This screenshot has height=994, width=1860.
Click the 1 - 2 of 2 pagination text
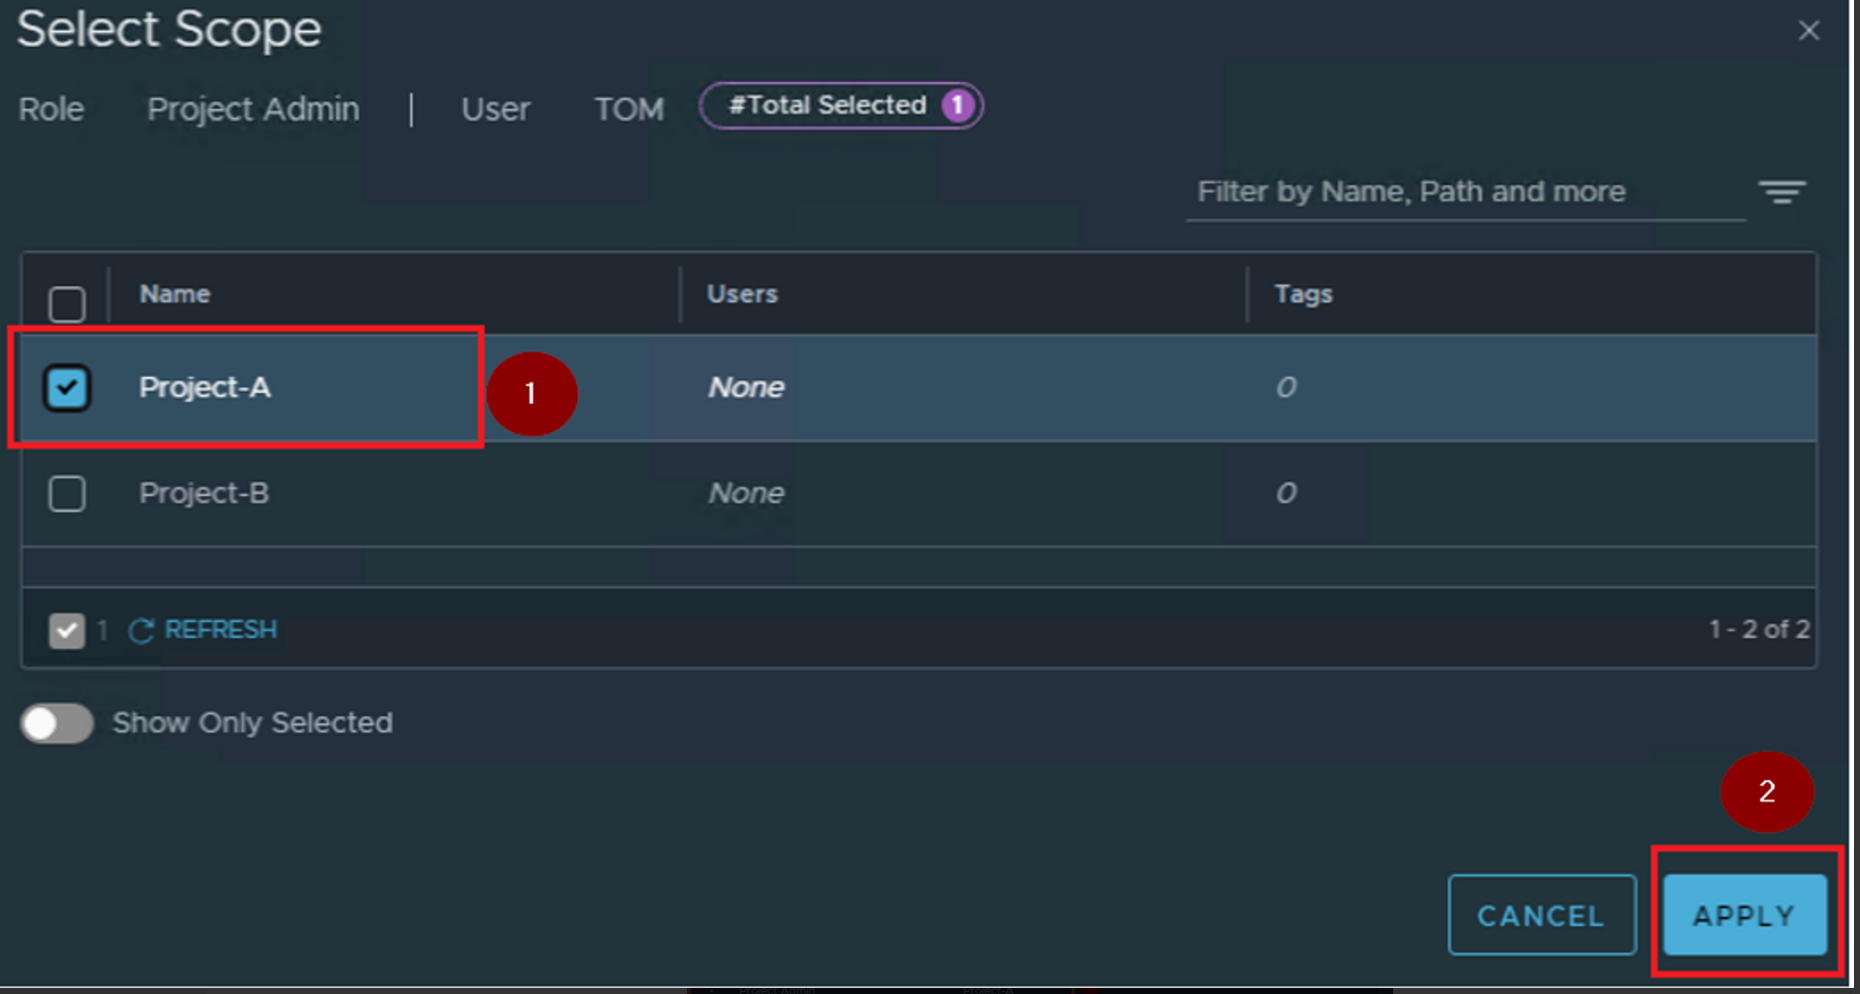coord(1758,629)
